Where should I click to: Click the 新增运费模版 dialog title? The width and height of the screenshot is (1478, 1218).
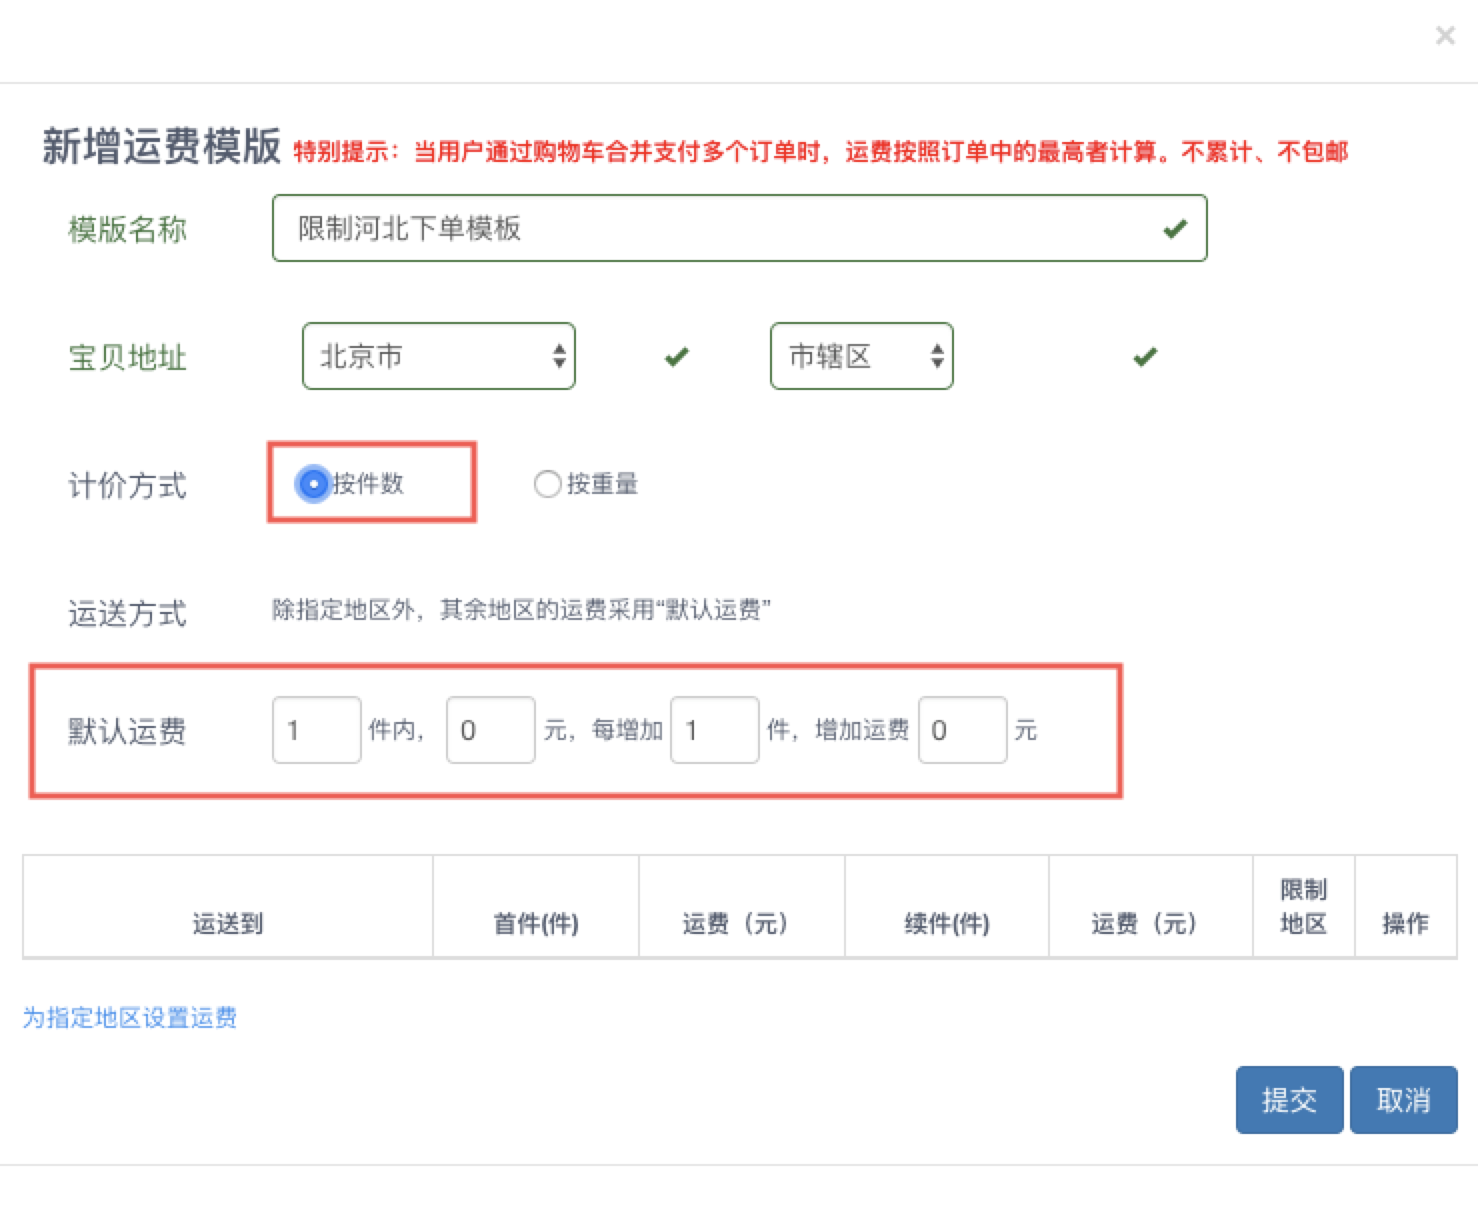pyautogui.click(x=161, y=146)
